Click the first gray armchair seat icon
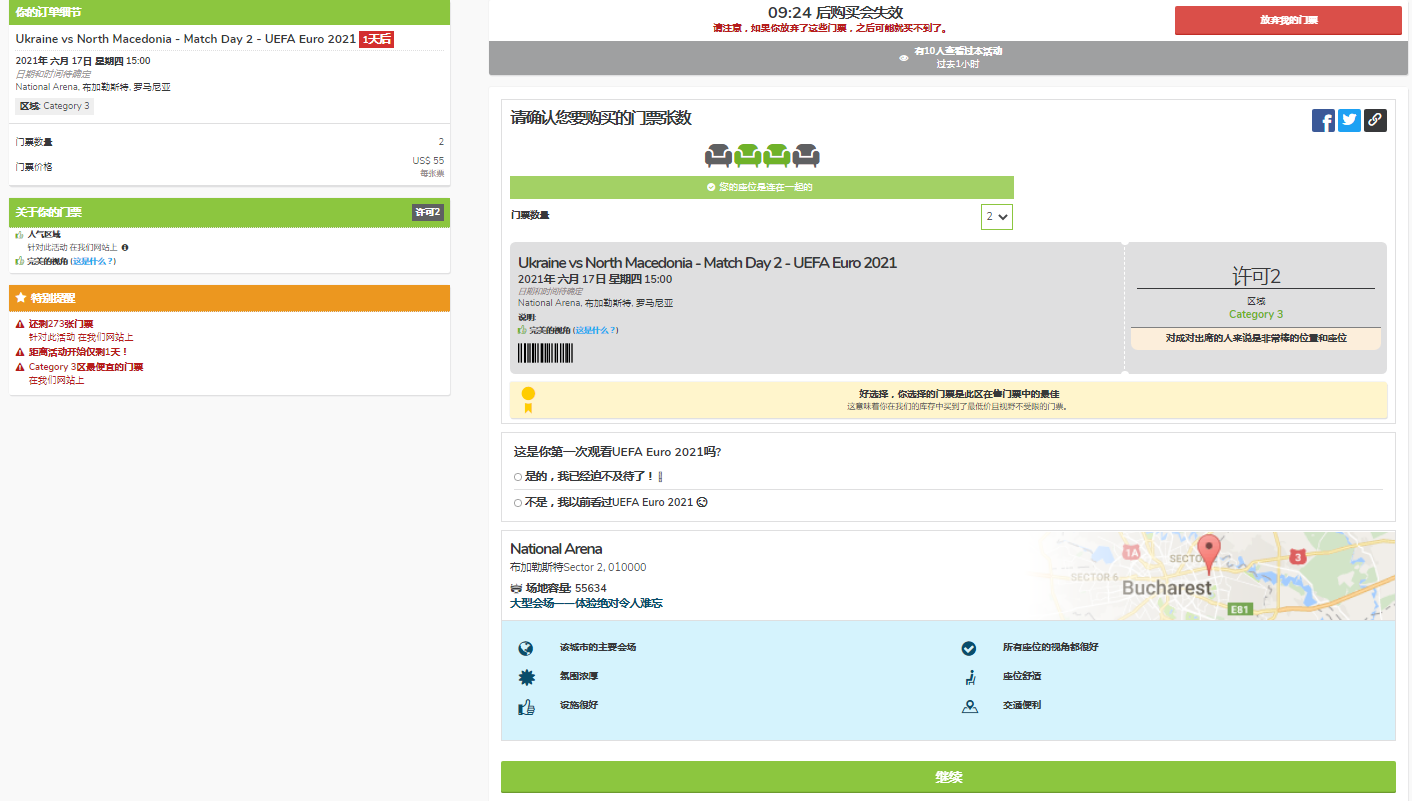 pyautogui.click(x=718, y=155)
